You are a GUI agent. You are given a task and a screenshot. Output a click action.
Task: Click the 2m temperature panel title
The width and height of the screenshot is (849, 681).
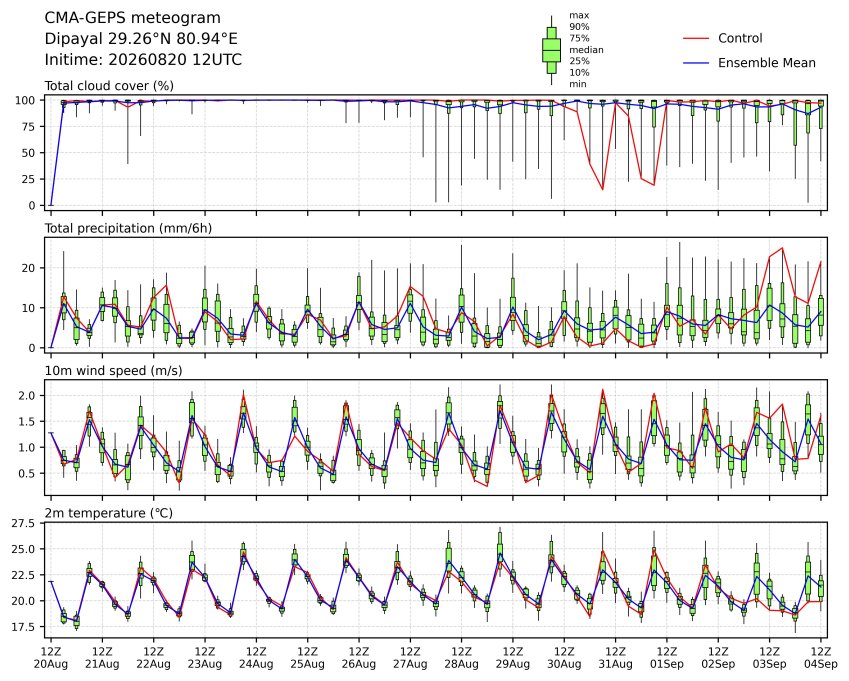[x=108, y=513]
